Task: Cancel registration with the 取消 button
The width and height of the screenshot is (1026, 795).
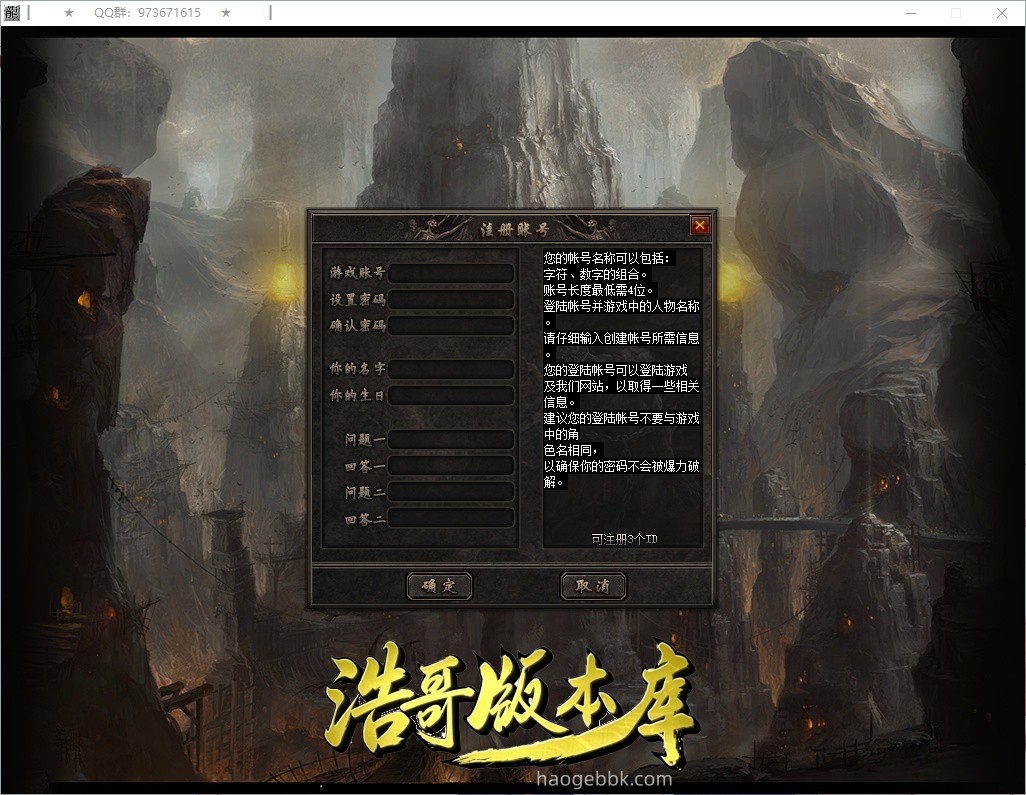Action: tap(593, 586)
